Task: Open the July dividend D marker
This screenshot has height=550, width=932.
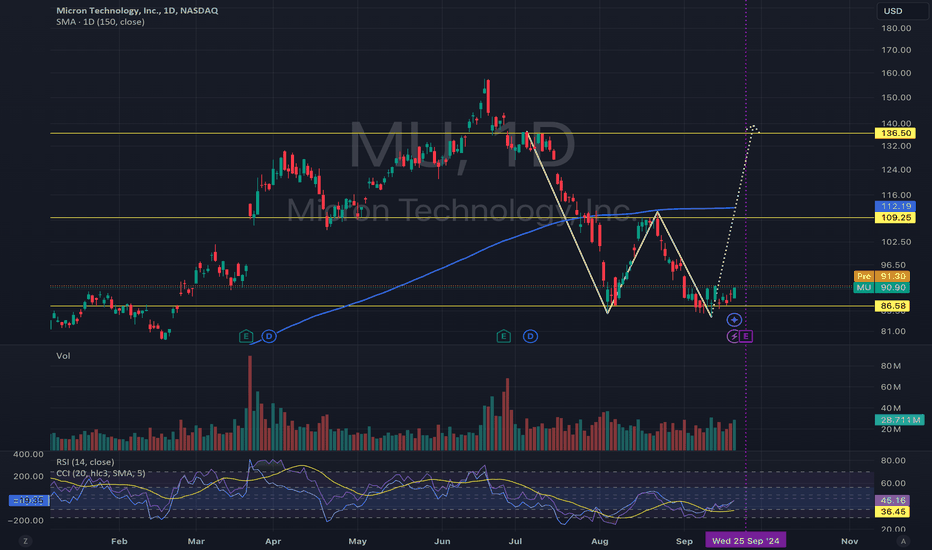Action: click(x=530, y=337)
